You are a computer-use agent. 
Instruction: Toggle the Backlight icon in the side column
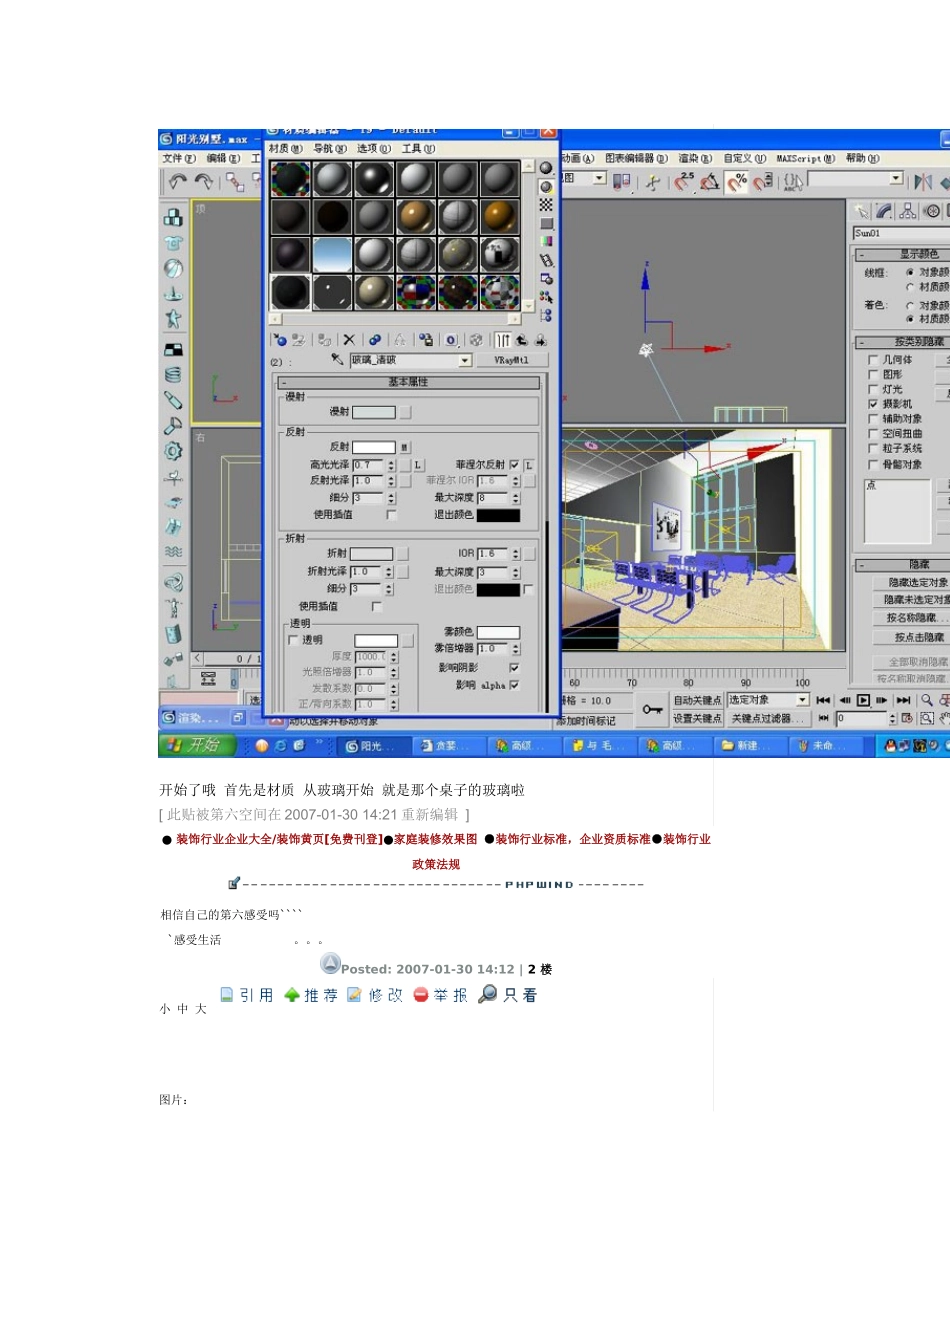pyautogui.click(x=546, y=187)
